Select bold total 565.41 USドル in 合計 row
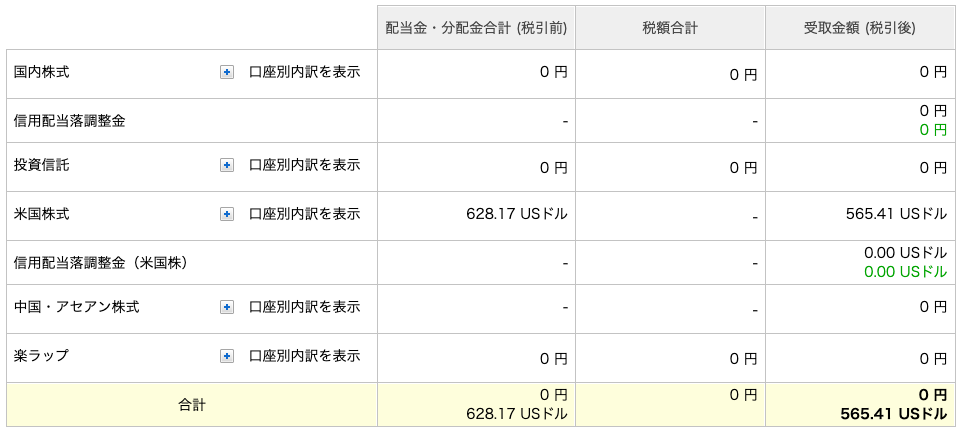Viewport: 962px width, 432px height. 894,414
